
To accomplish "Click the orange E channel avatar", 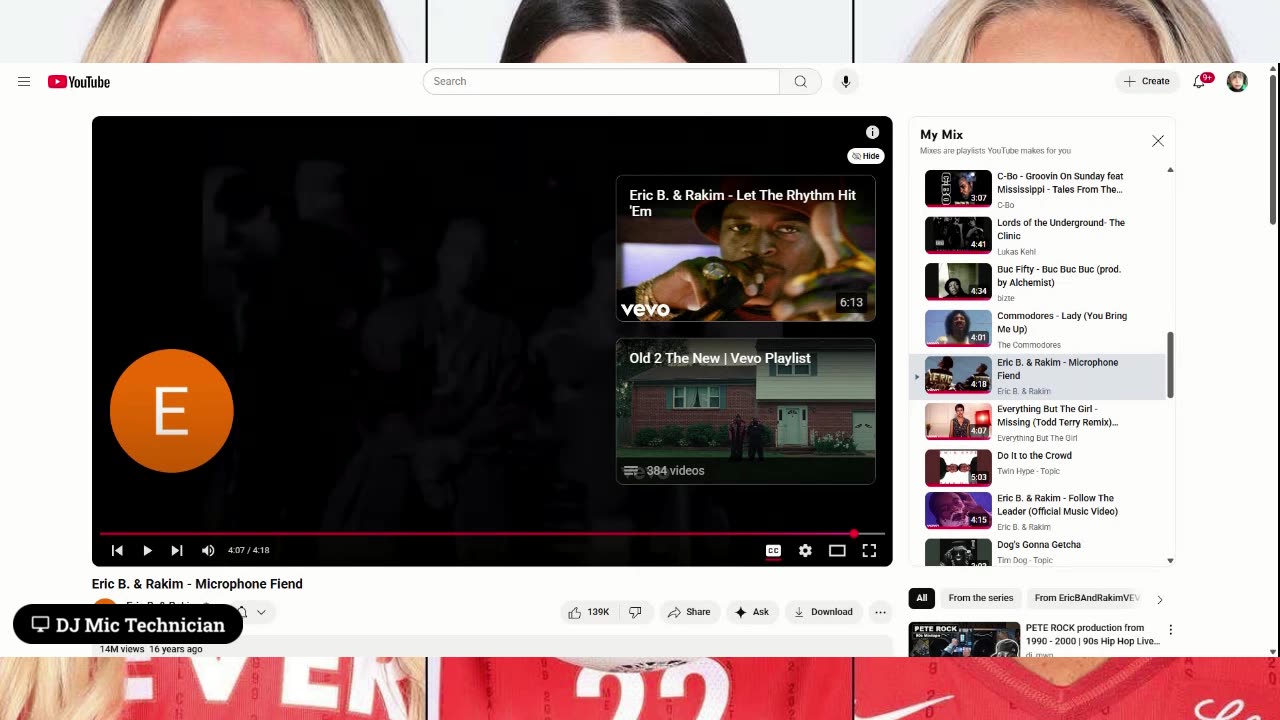I will [x=172, y=411].
